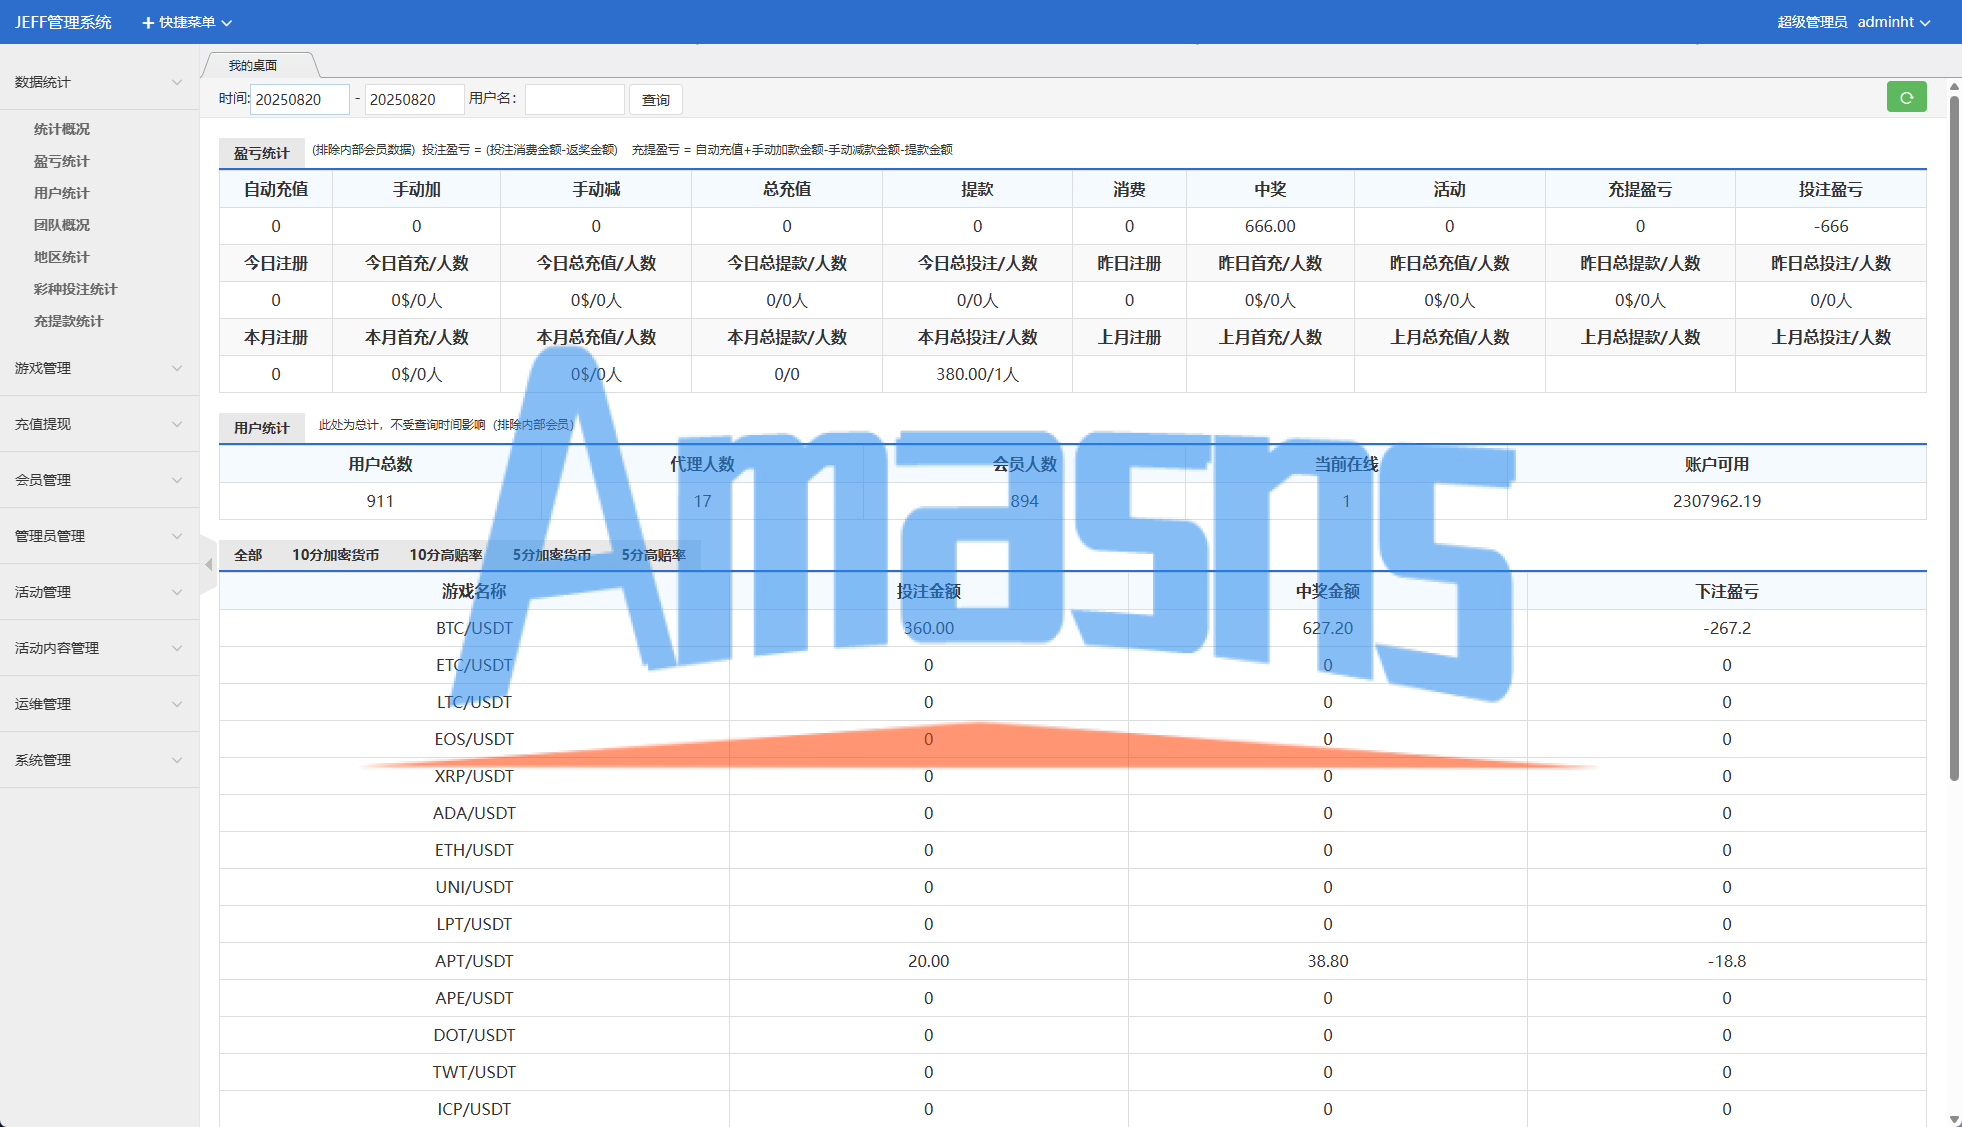Select the 全部 games tab
This screenshot has width=1962, height=1127.
[248, 555]
